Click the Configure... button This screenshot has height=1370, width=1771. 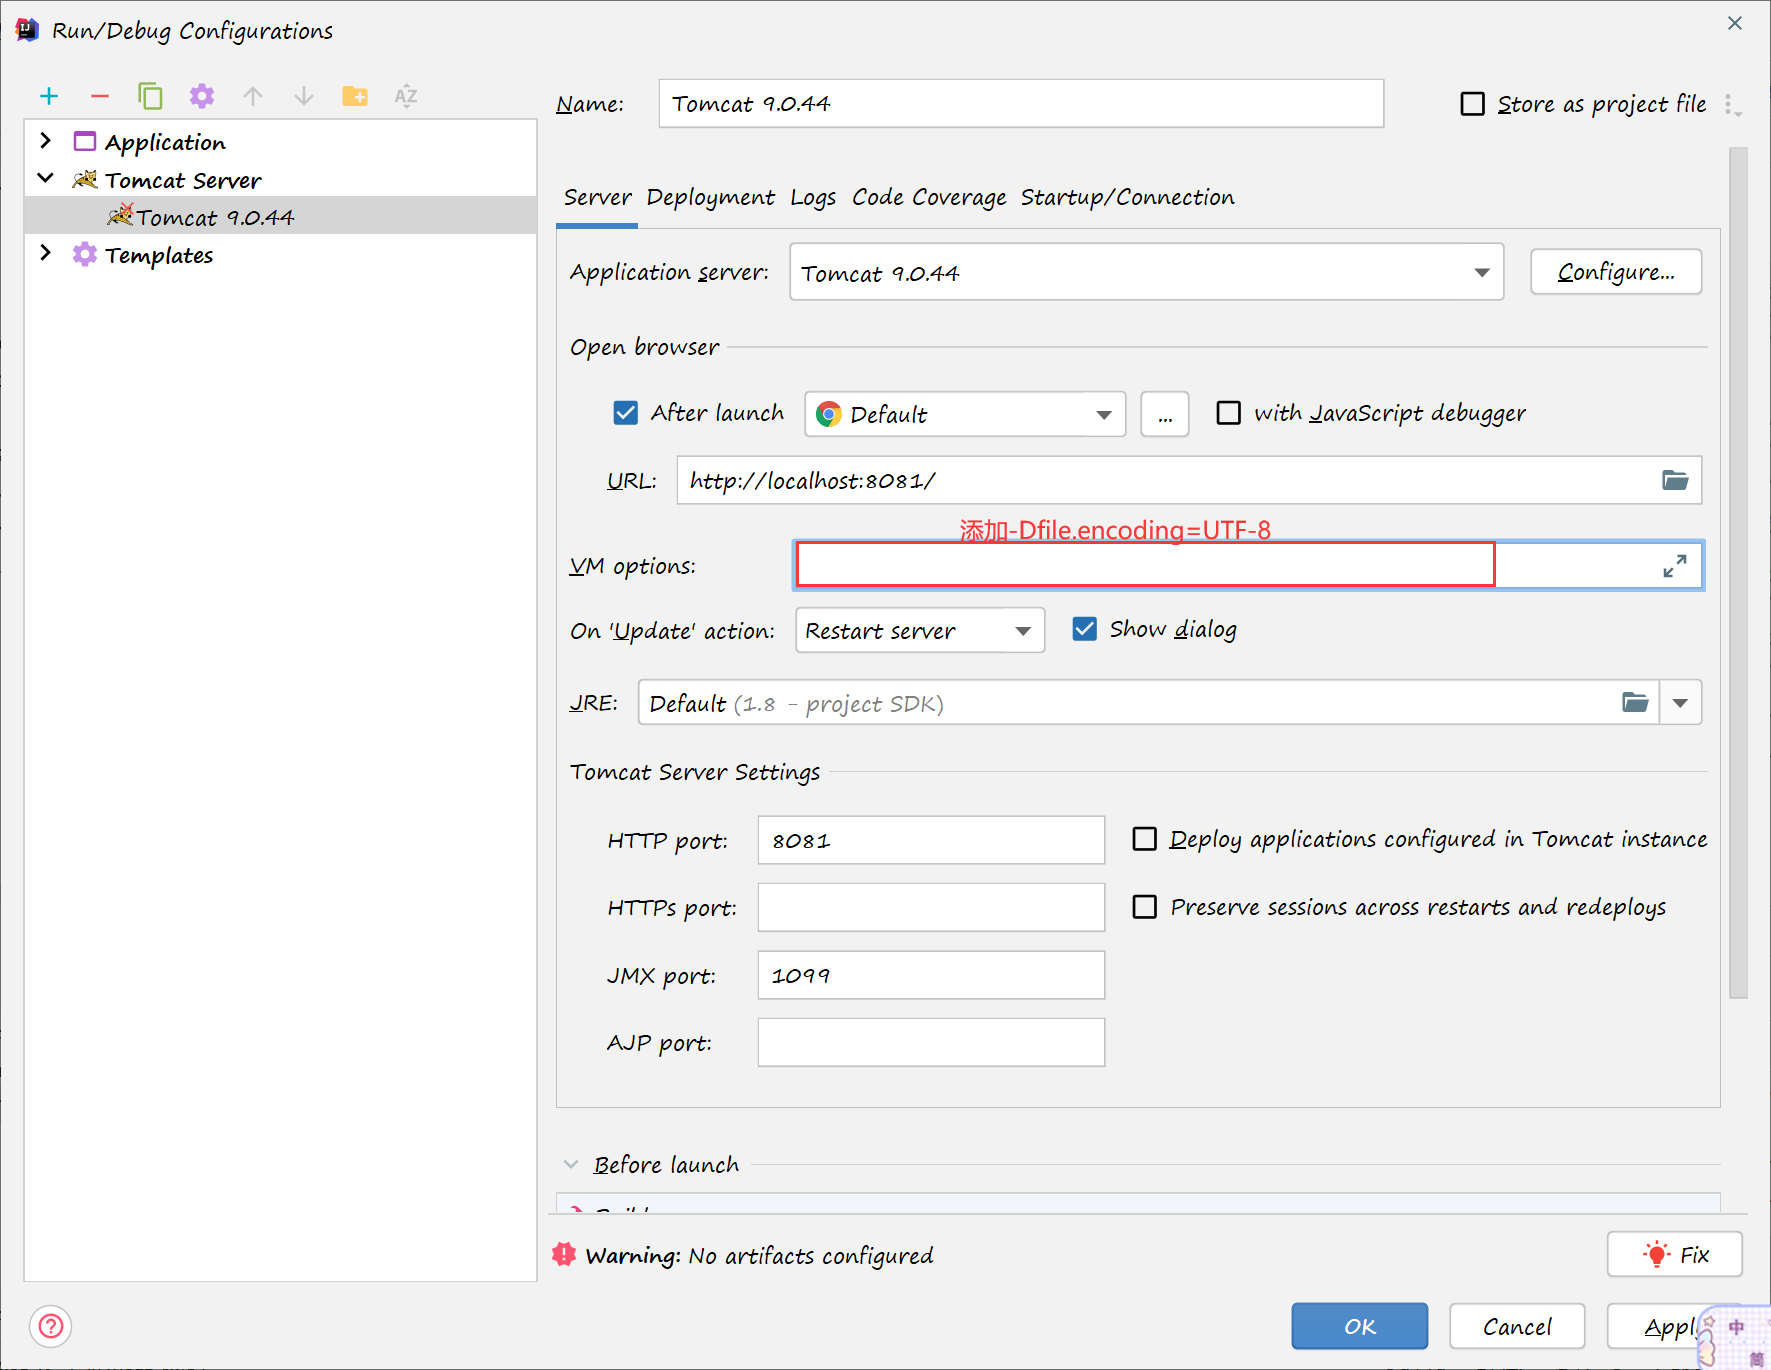[1616, 272]
